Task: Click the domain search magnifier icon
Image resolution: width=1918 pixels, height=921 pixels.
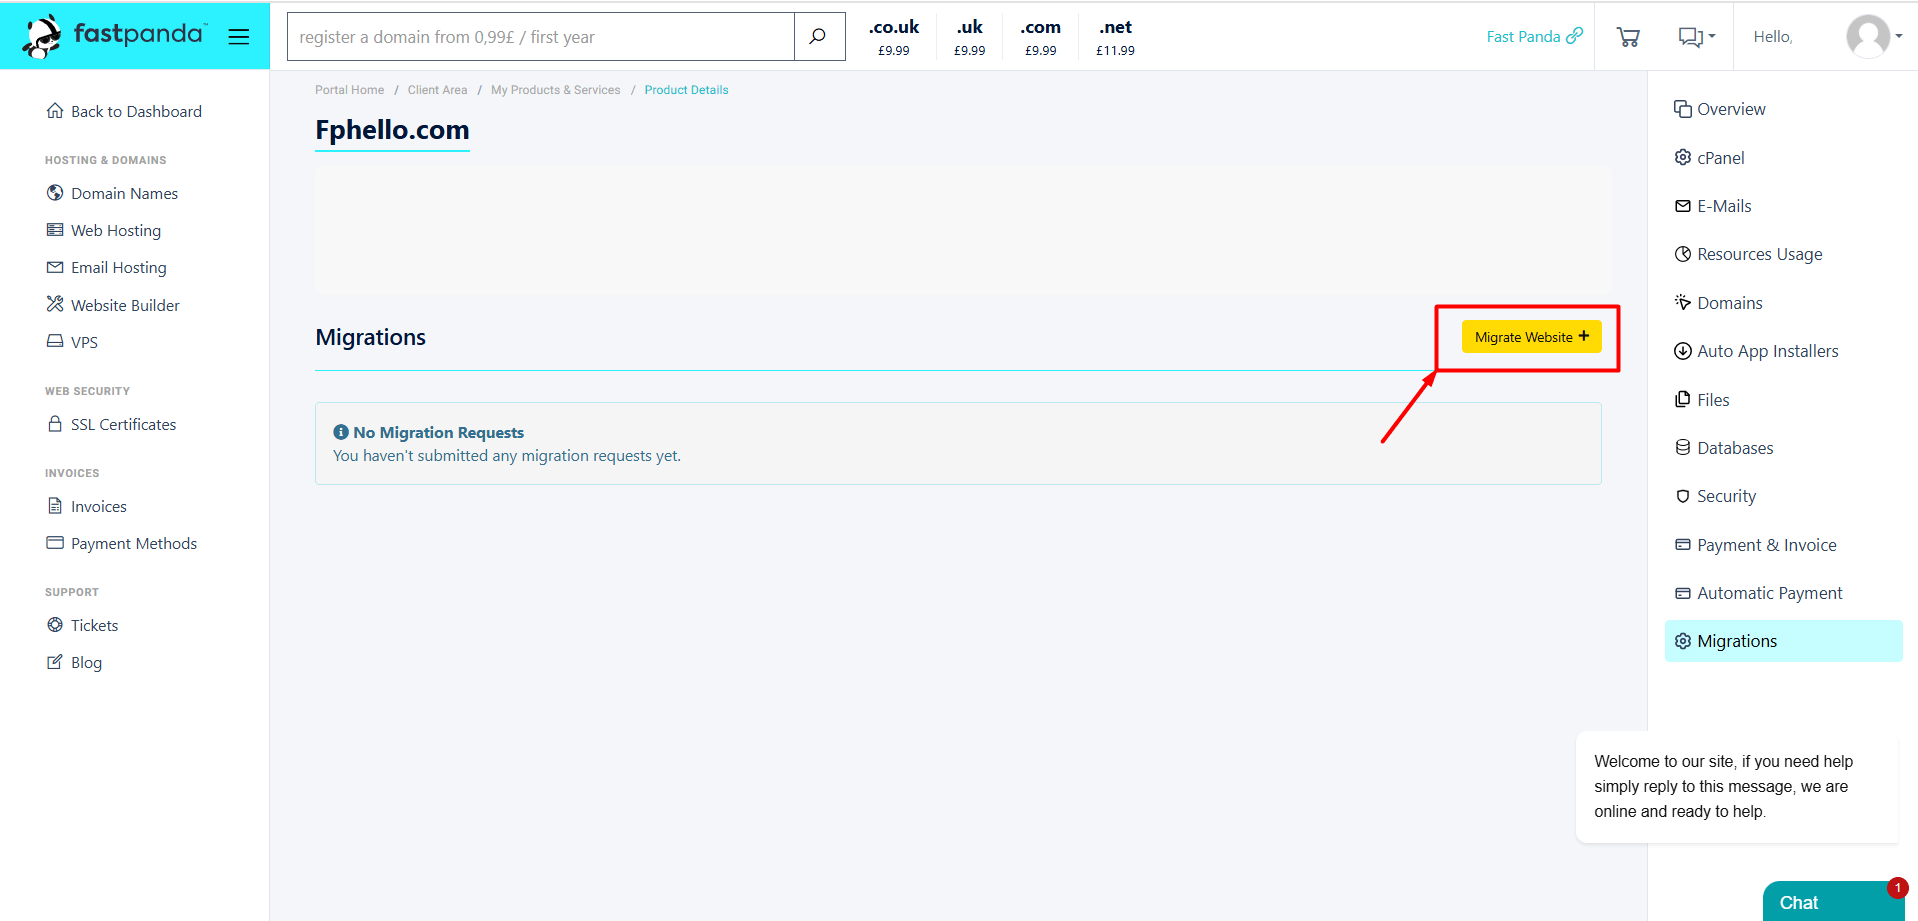Action: point(818,37)
